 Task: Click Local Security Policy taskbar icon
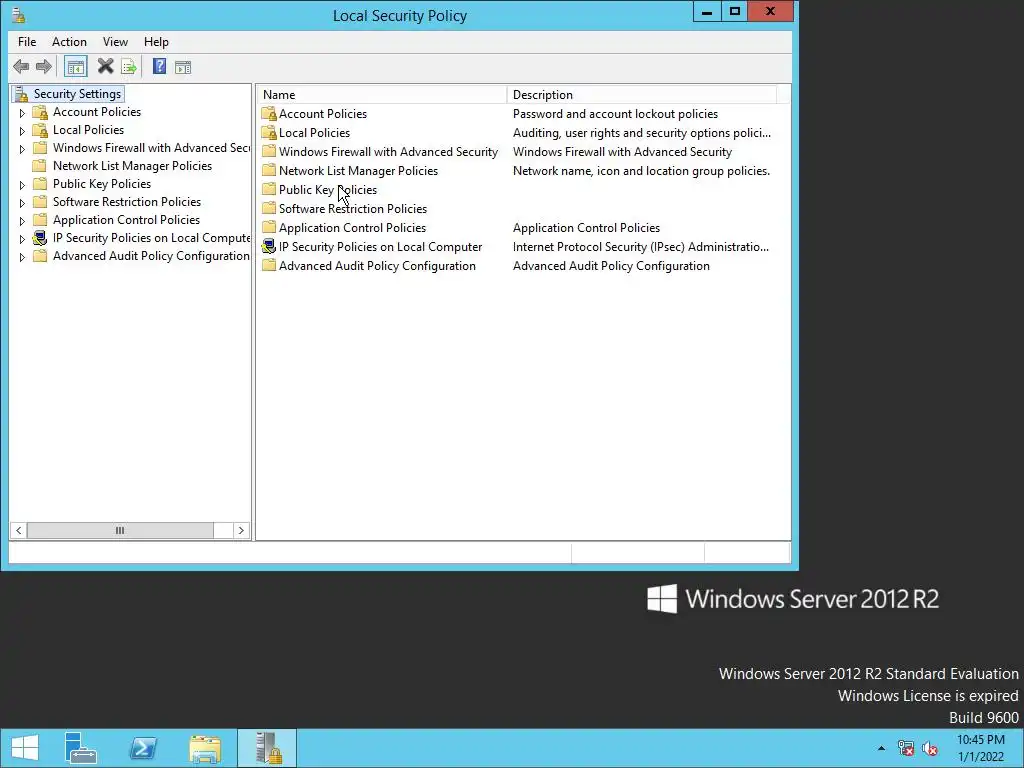(267, 748)
